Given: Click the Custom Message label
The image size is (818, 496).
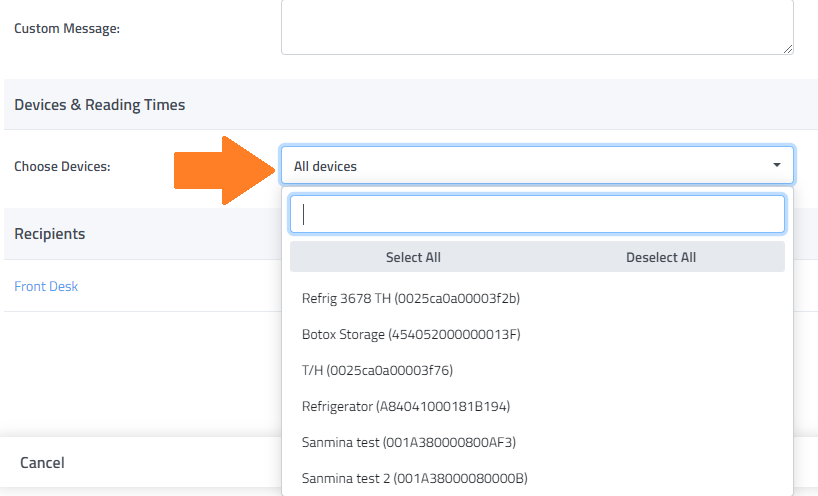Looking at the screenshot, I should (67, 28).
